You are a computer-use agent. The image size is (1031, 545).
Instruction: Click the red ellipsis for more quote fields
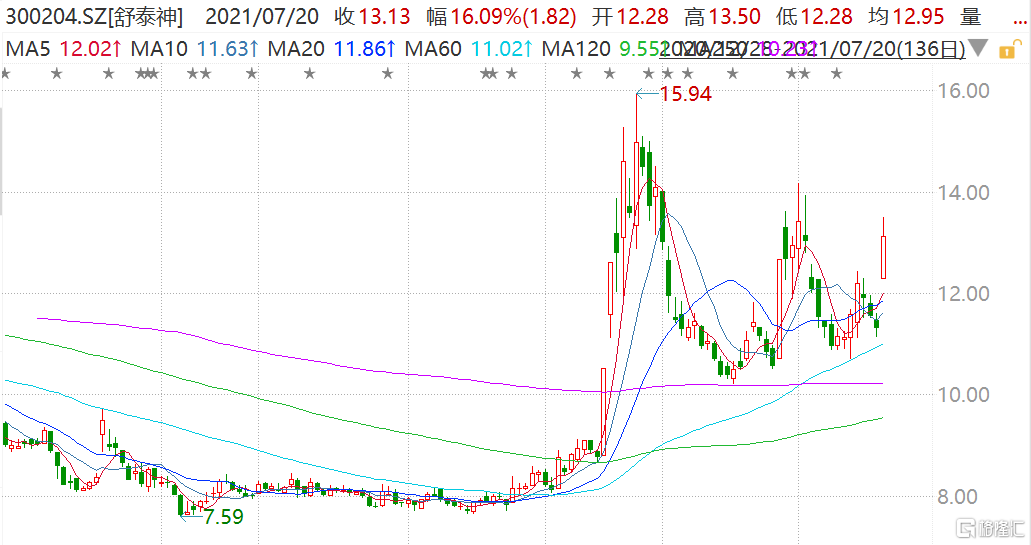point(1020,20)
